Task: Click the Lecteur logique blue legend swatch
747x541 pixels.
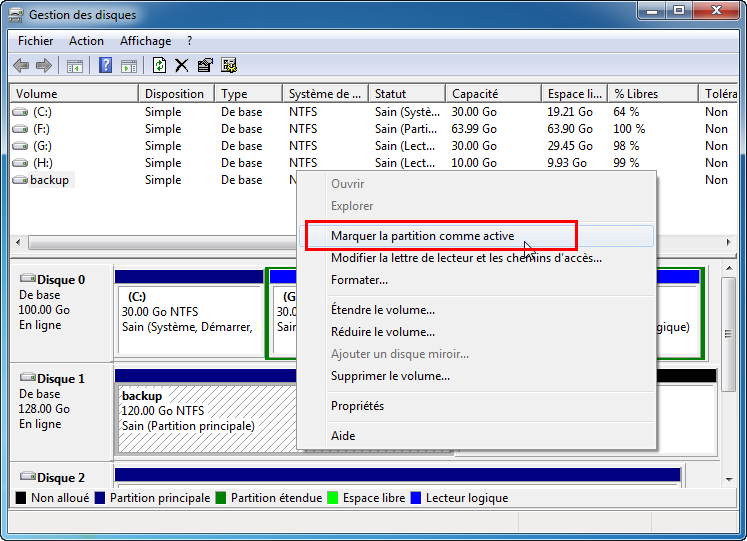Action: click(416, 498)
